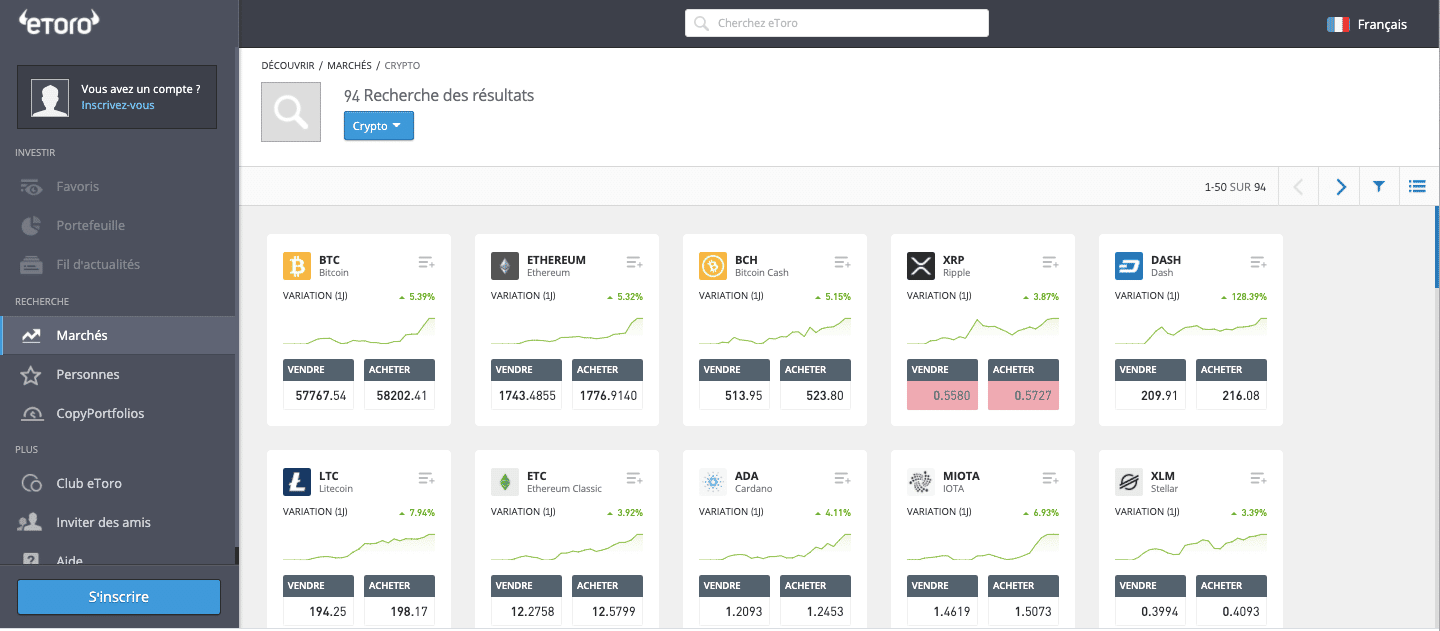Viewport: 1440px width, 631px height.
Task: Open the Crypto category dropdown
Action: [378, 126]
